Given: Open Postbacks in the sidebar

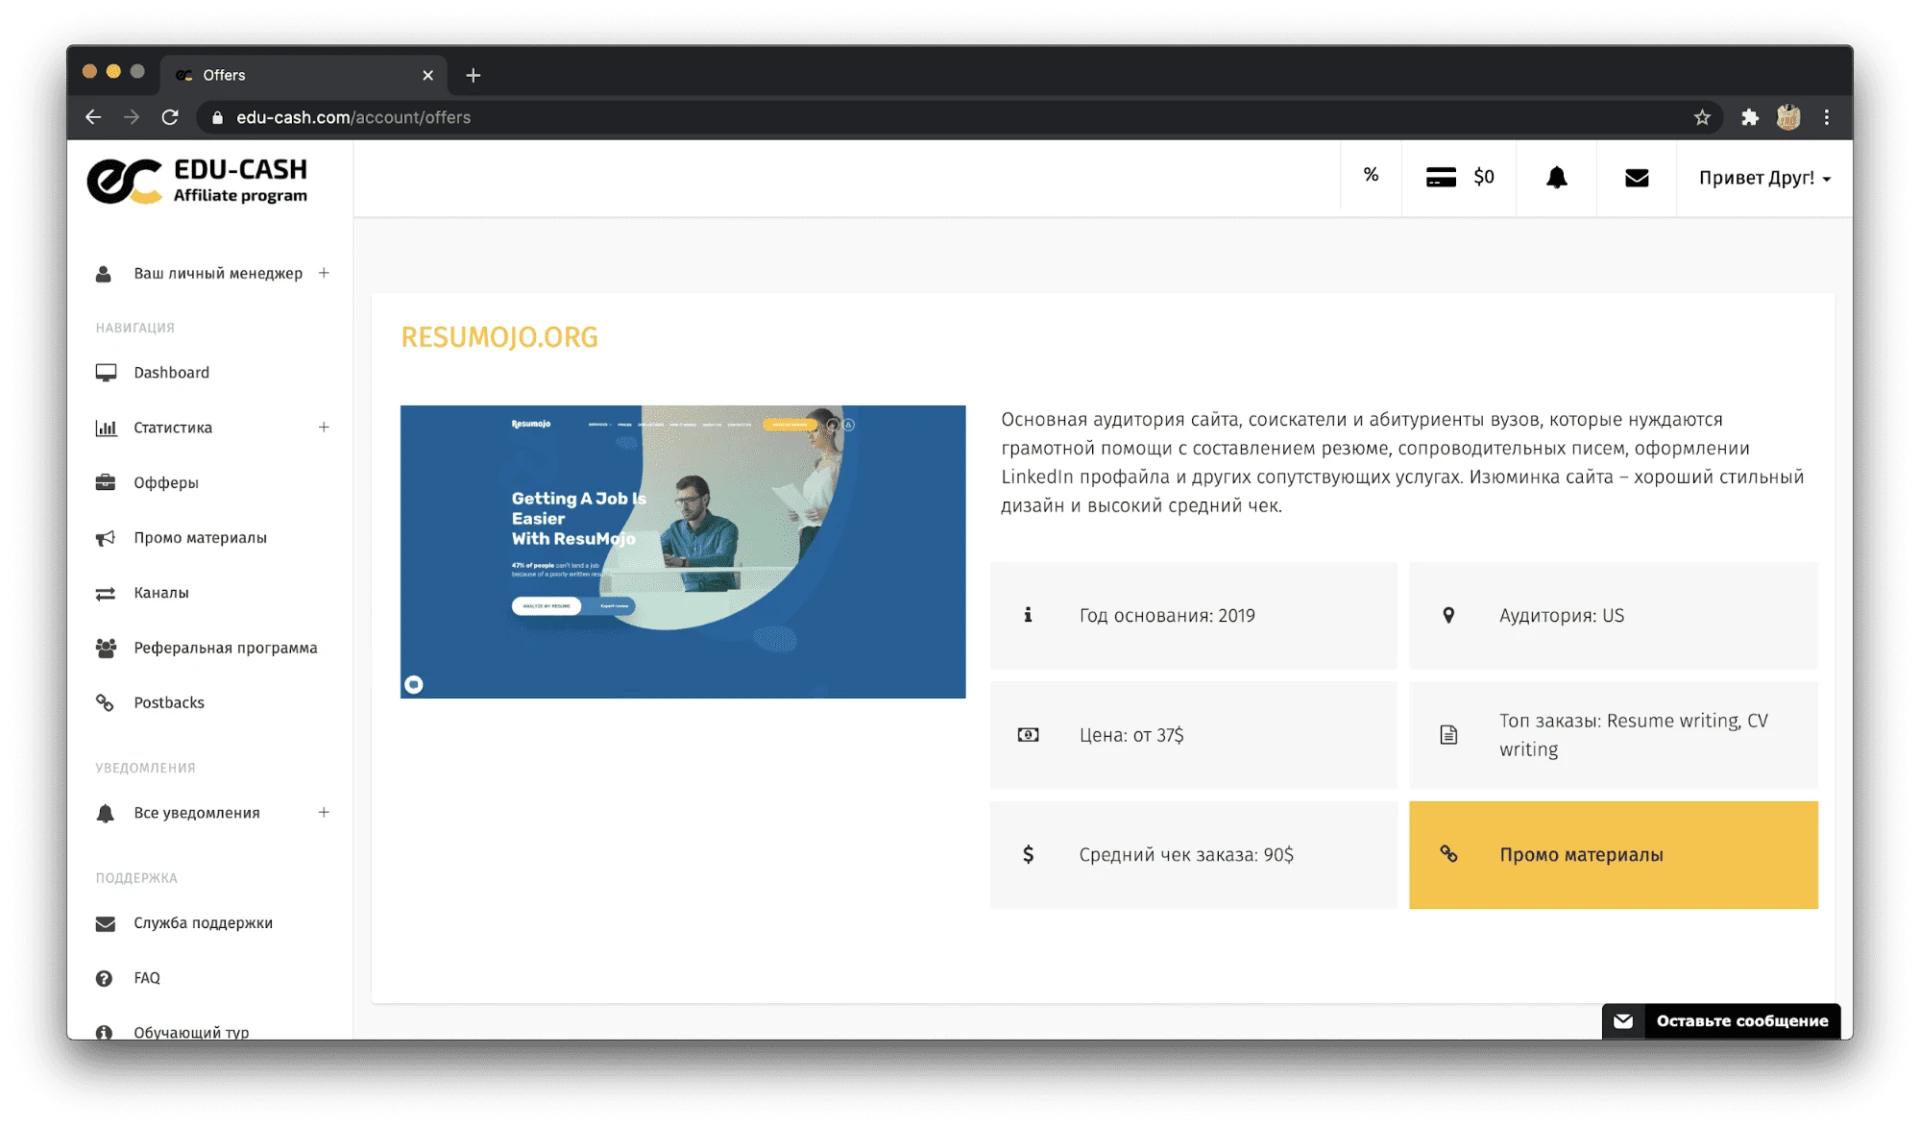Looking at the screenshot, I should point(169,703).
